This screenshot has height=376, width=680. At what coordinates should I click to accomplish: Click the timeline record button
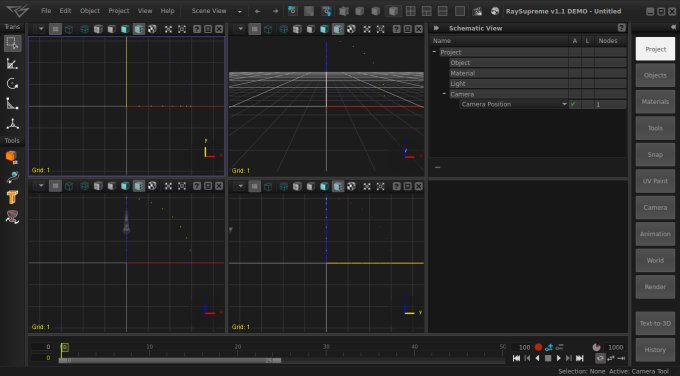pyautogui.click(x=538, y=347)
